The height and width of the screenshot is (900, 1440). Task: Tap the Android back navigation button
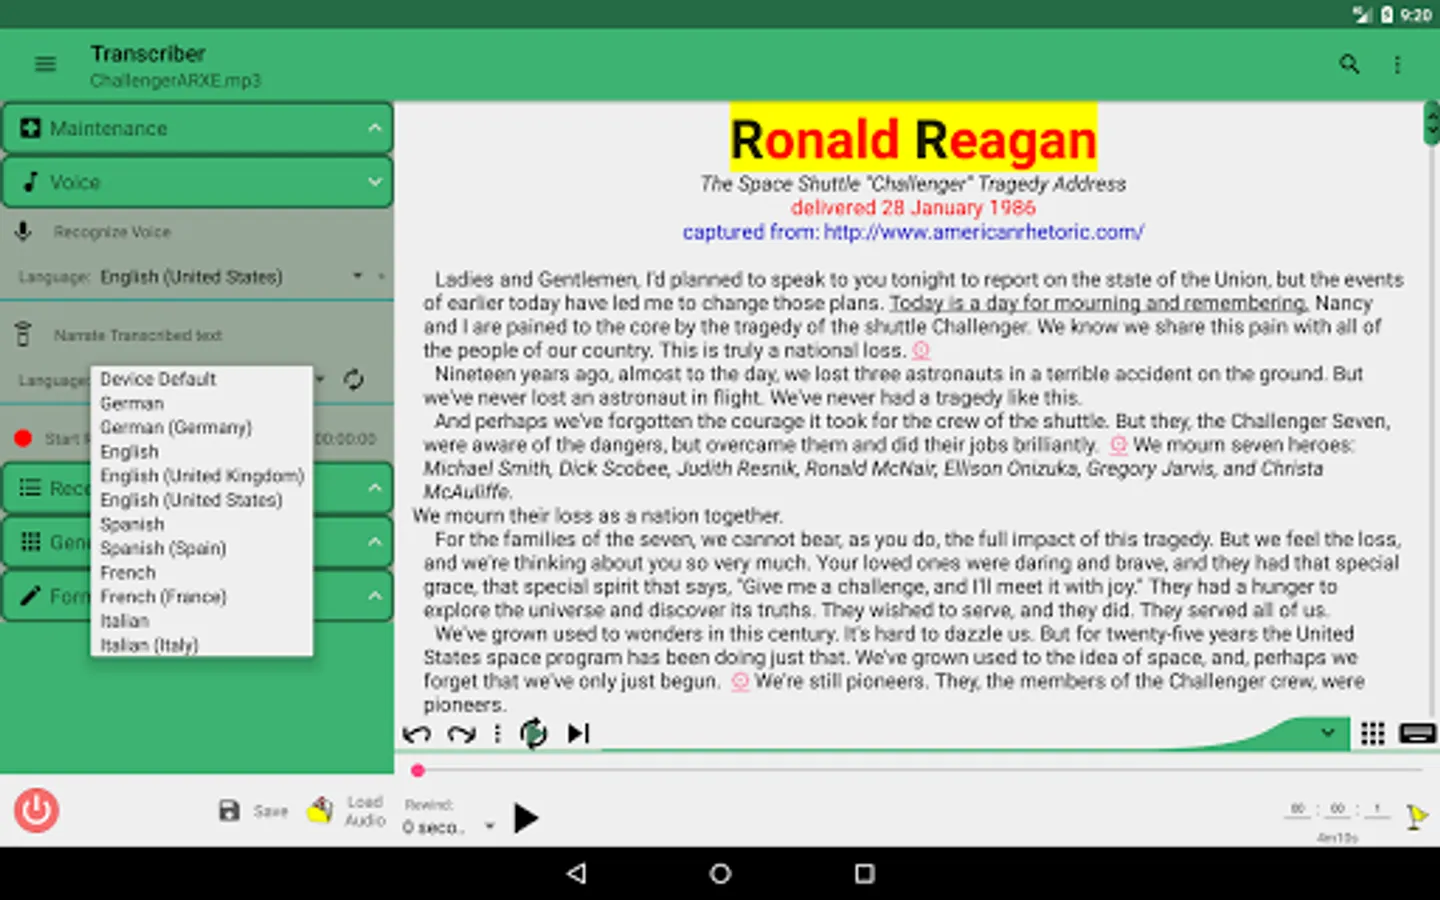pyautogui.click(x=576, y=873)
